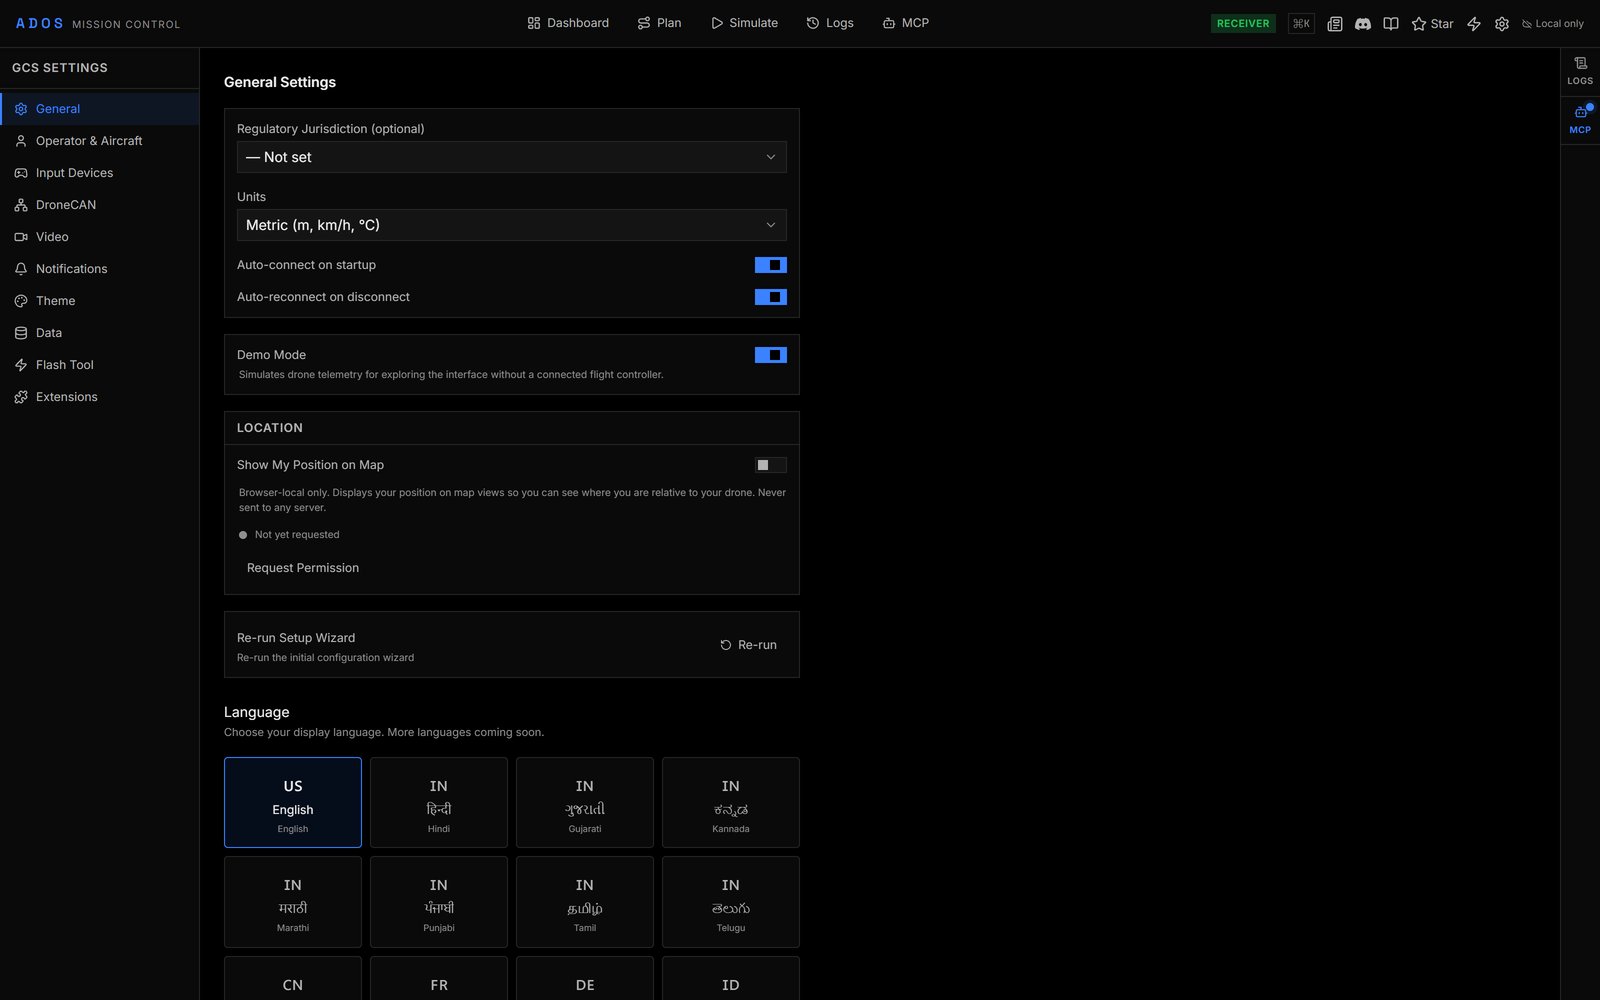Click Request Permission button
The height and width of the screenshot is (1000, 1600).
point(303,568)
